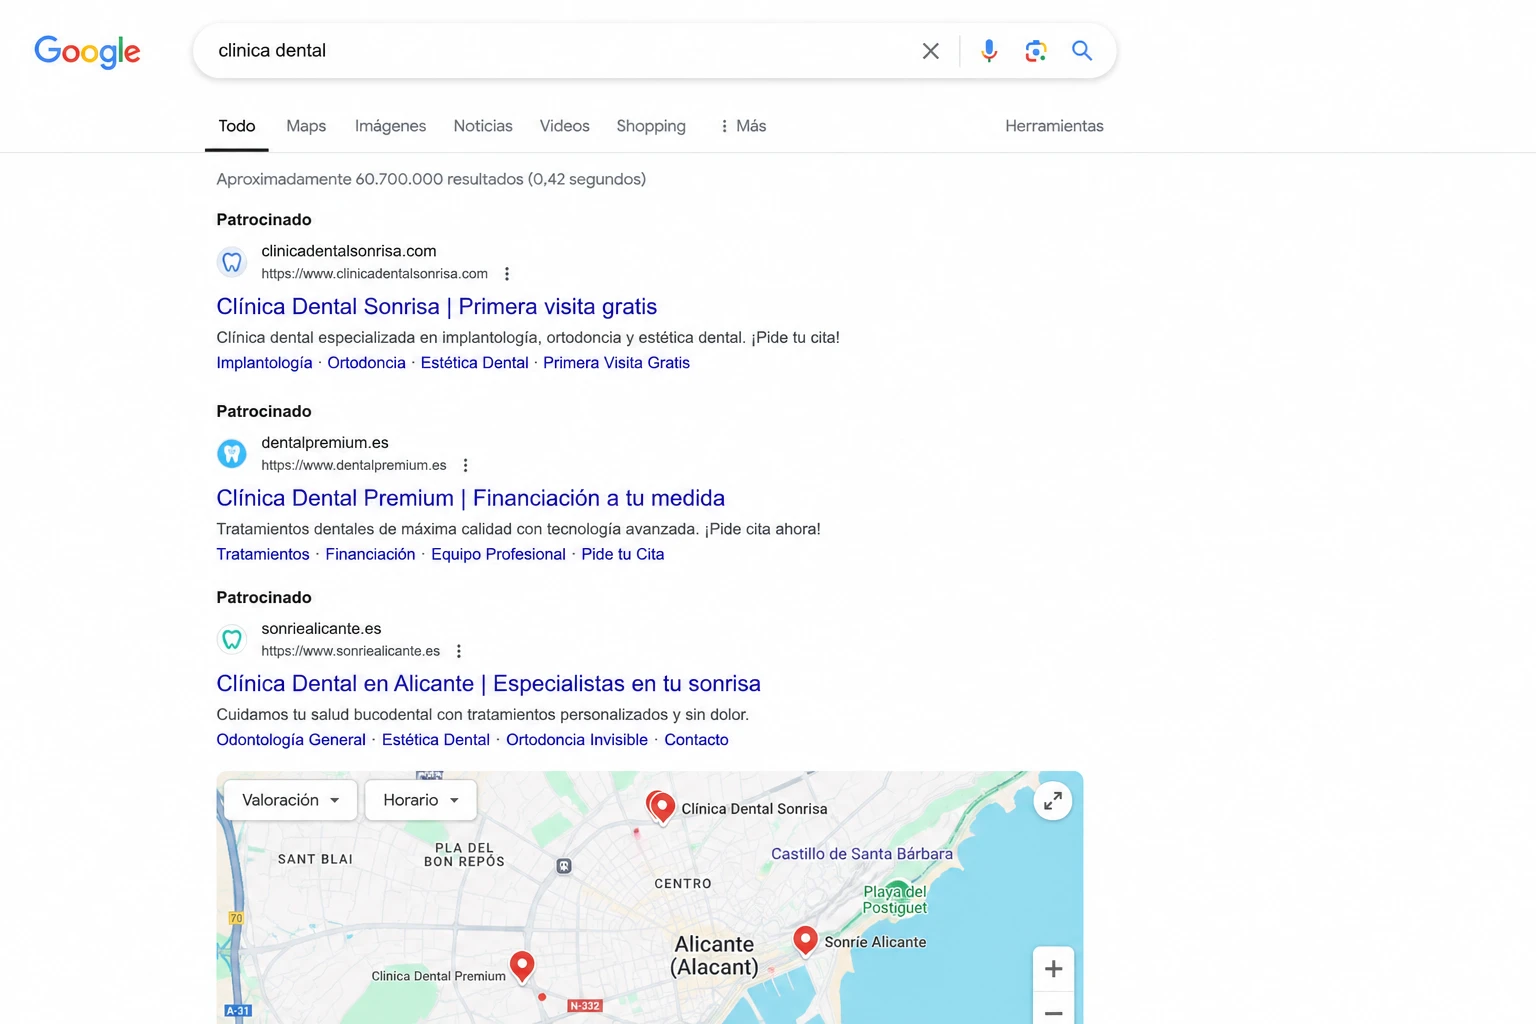Screen dimensions: 1536x1024
Task: Open Clínica Dental Sonrisa Primera visita gratis
Action: (x=437, y=307)
